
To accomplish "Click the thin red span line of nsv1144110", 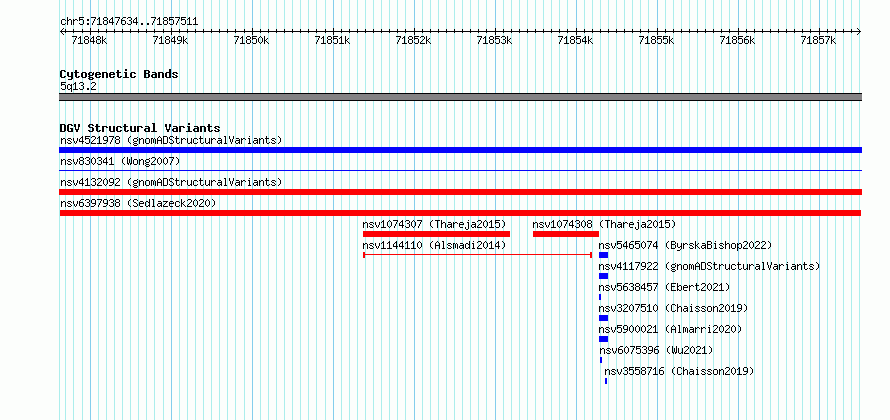I will pos(477,255).
